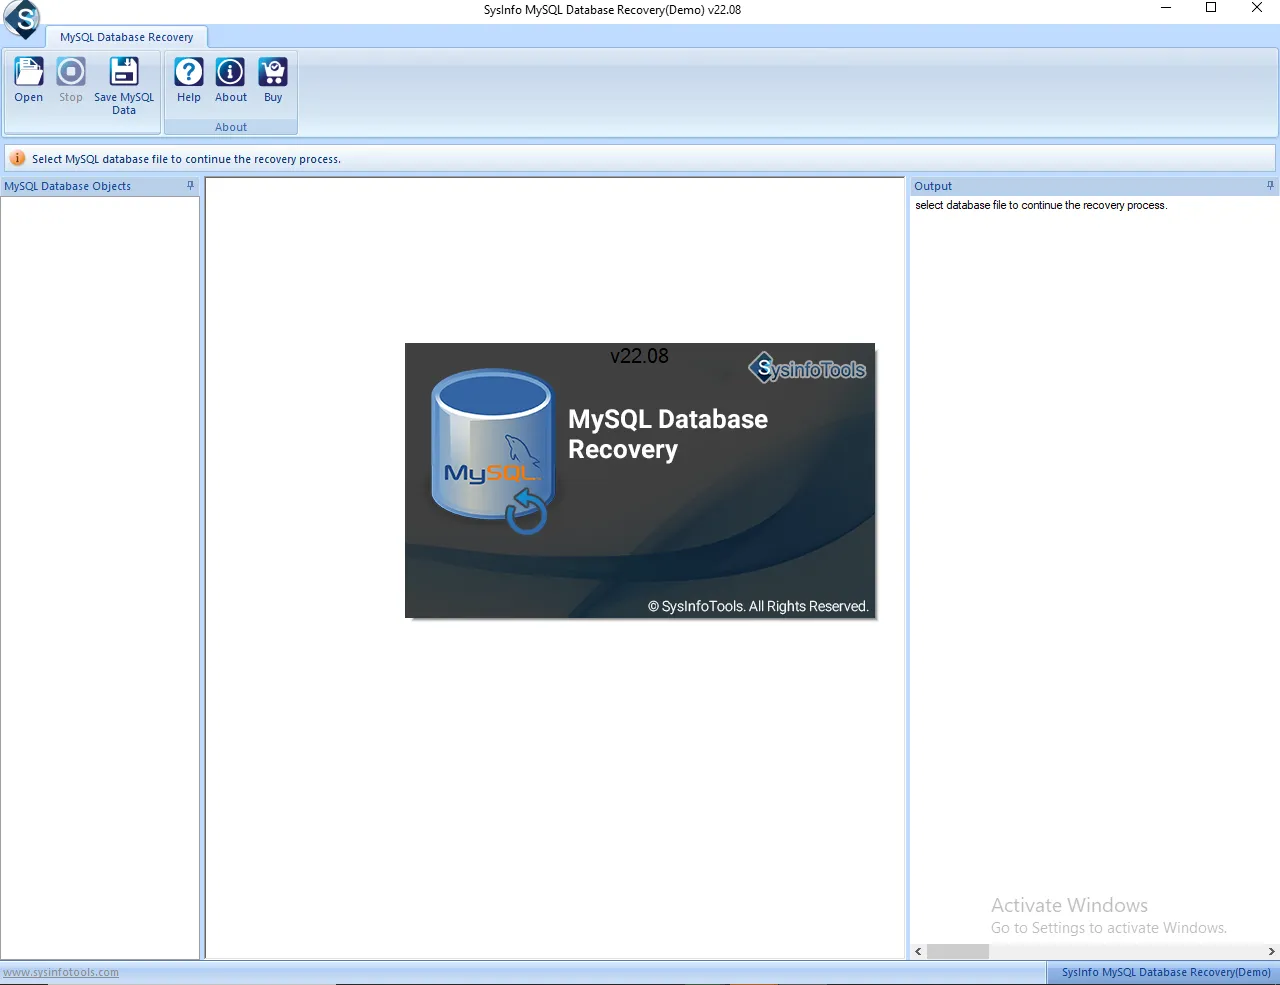The image size is (1280, 985).
Task: Click the About info icon
Action: click(x=231, y=73)
